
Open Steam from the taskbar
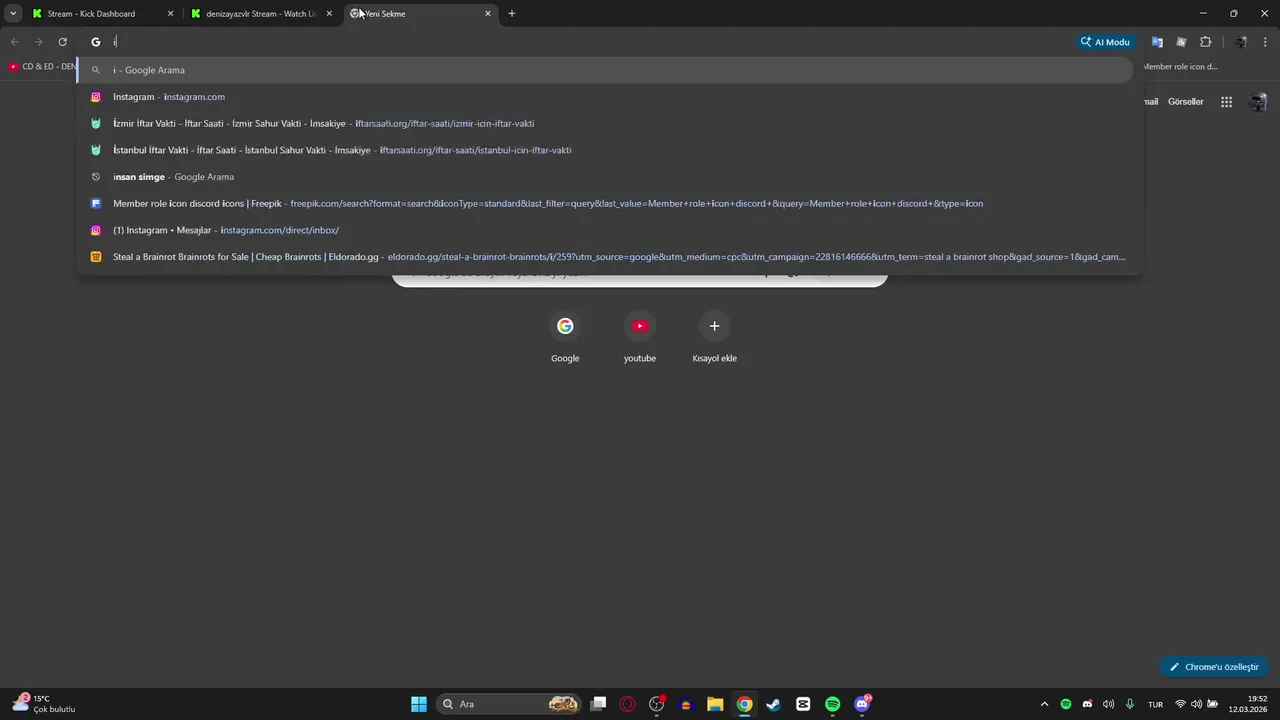(773, 704)
